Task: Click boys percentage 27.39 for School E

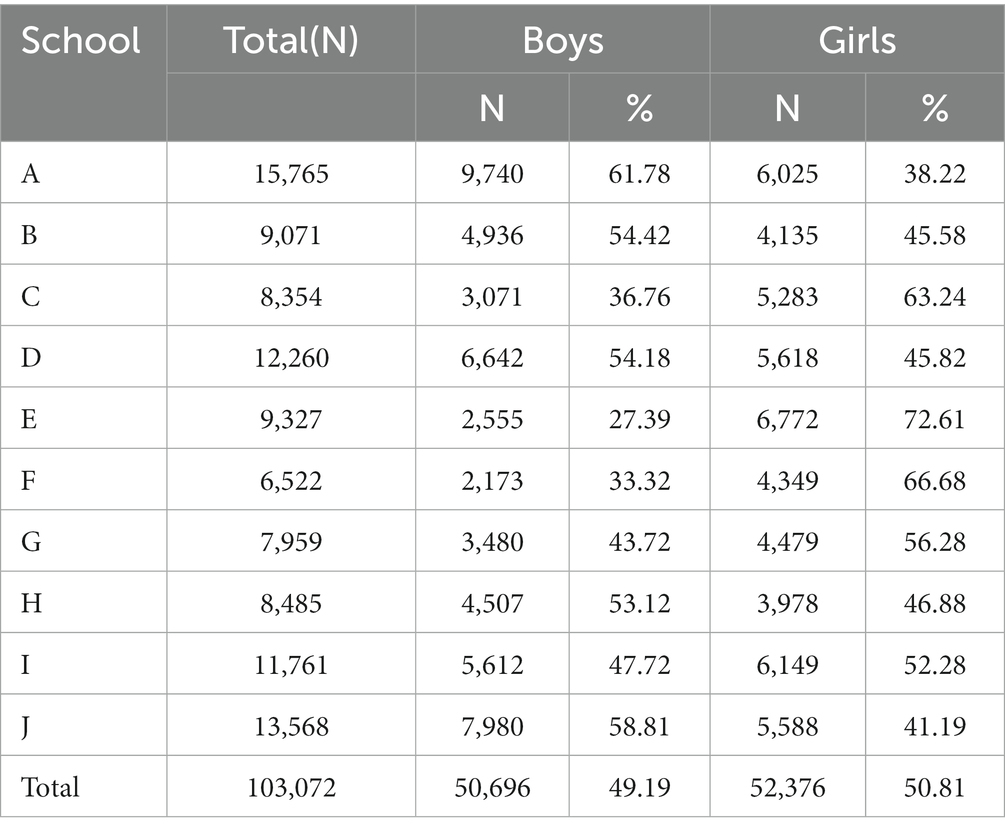Action: (640, 419)
